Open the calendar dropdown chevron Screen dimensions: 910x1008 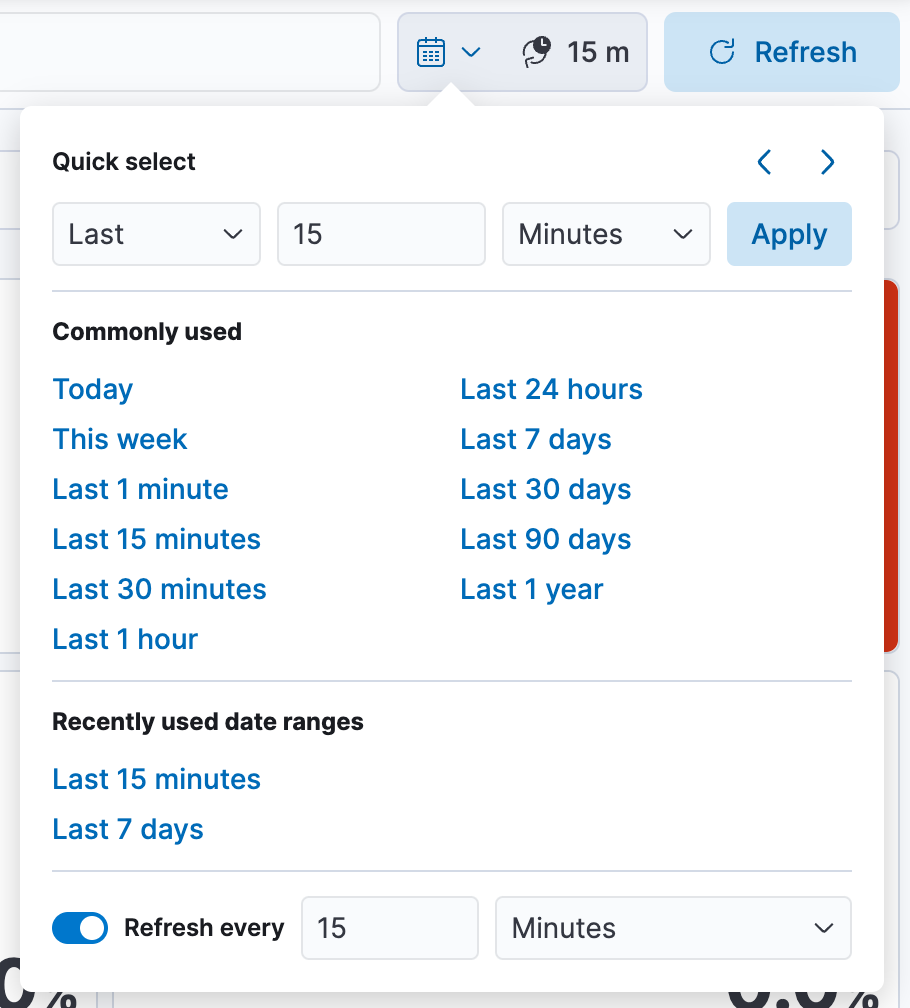(x=471, y=52)
